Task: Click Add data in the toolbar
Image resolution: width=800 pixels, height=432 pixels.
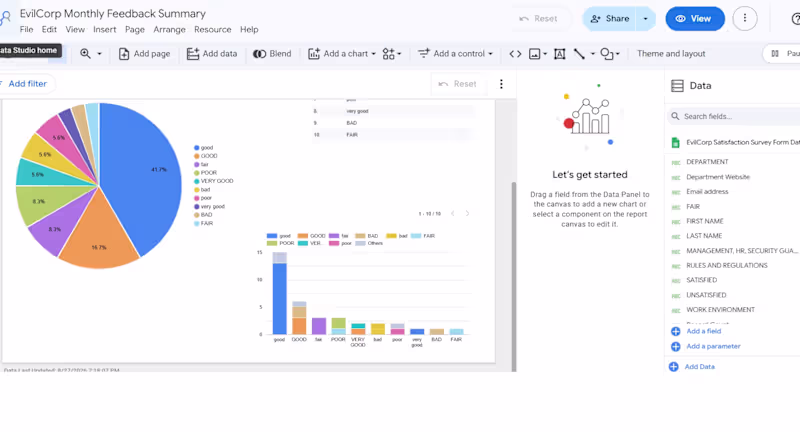Action: (212, 54)
